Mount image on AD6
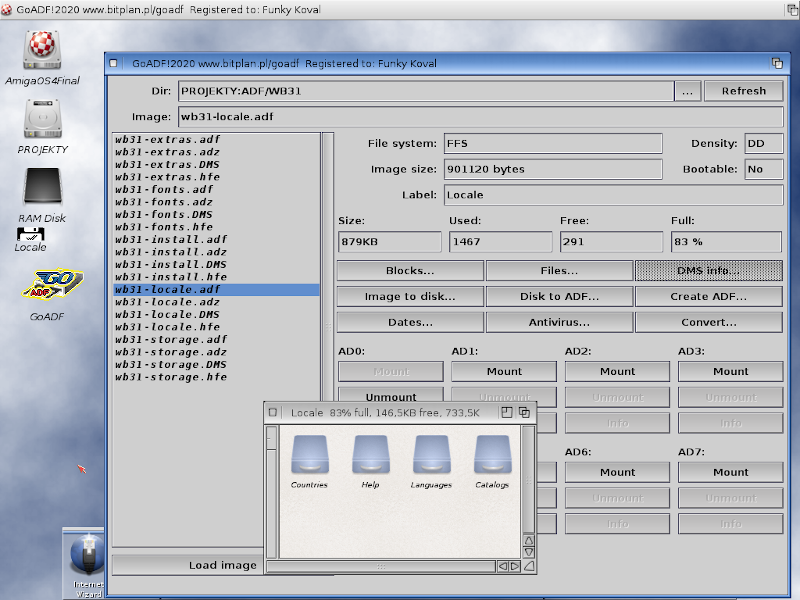The width and height of the screenshot is (800, 600). click(617, 472)
